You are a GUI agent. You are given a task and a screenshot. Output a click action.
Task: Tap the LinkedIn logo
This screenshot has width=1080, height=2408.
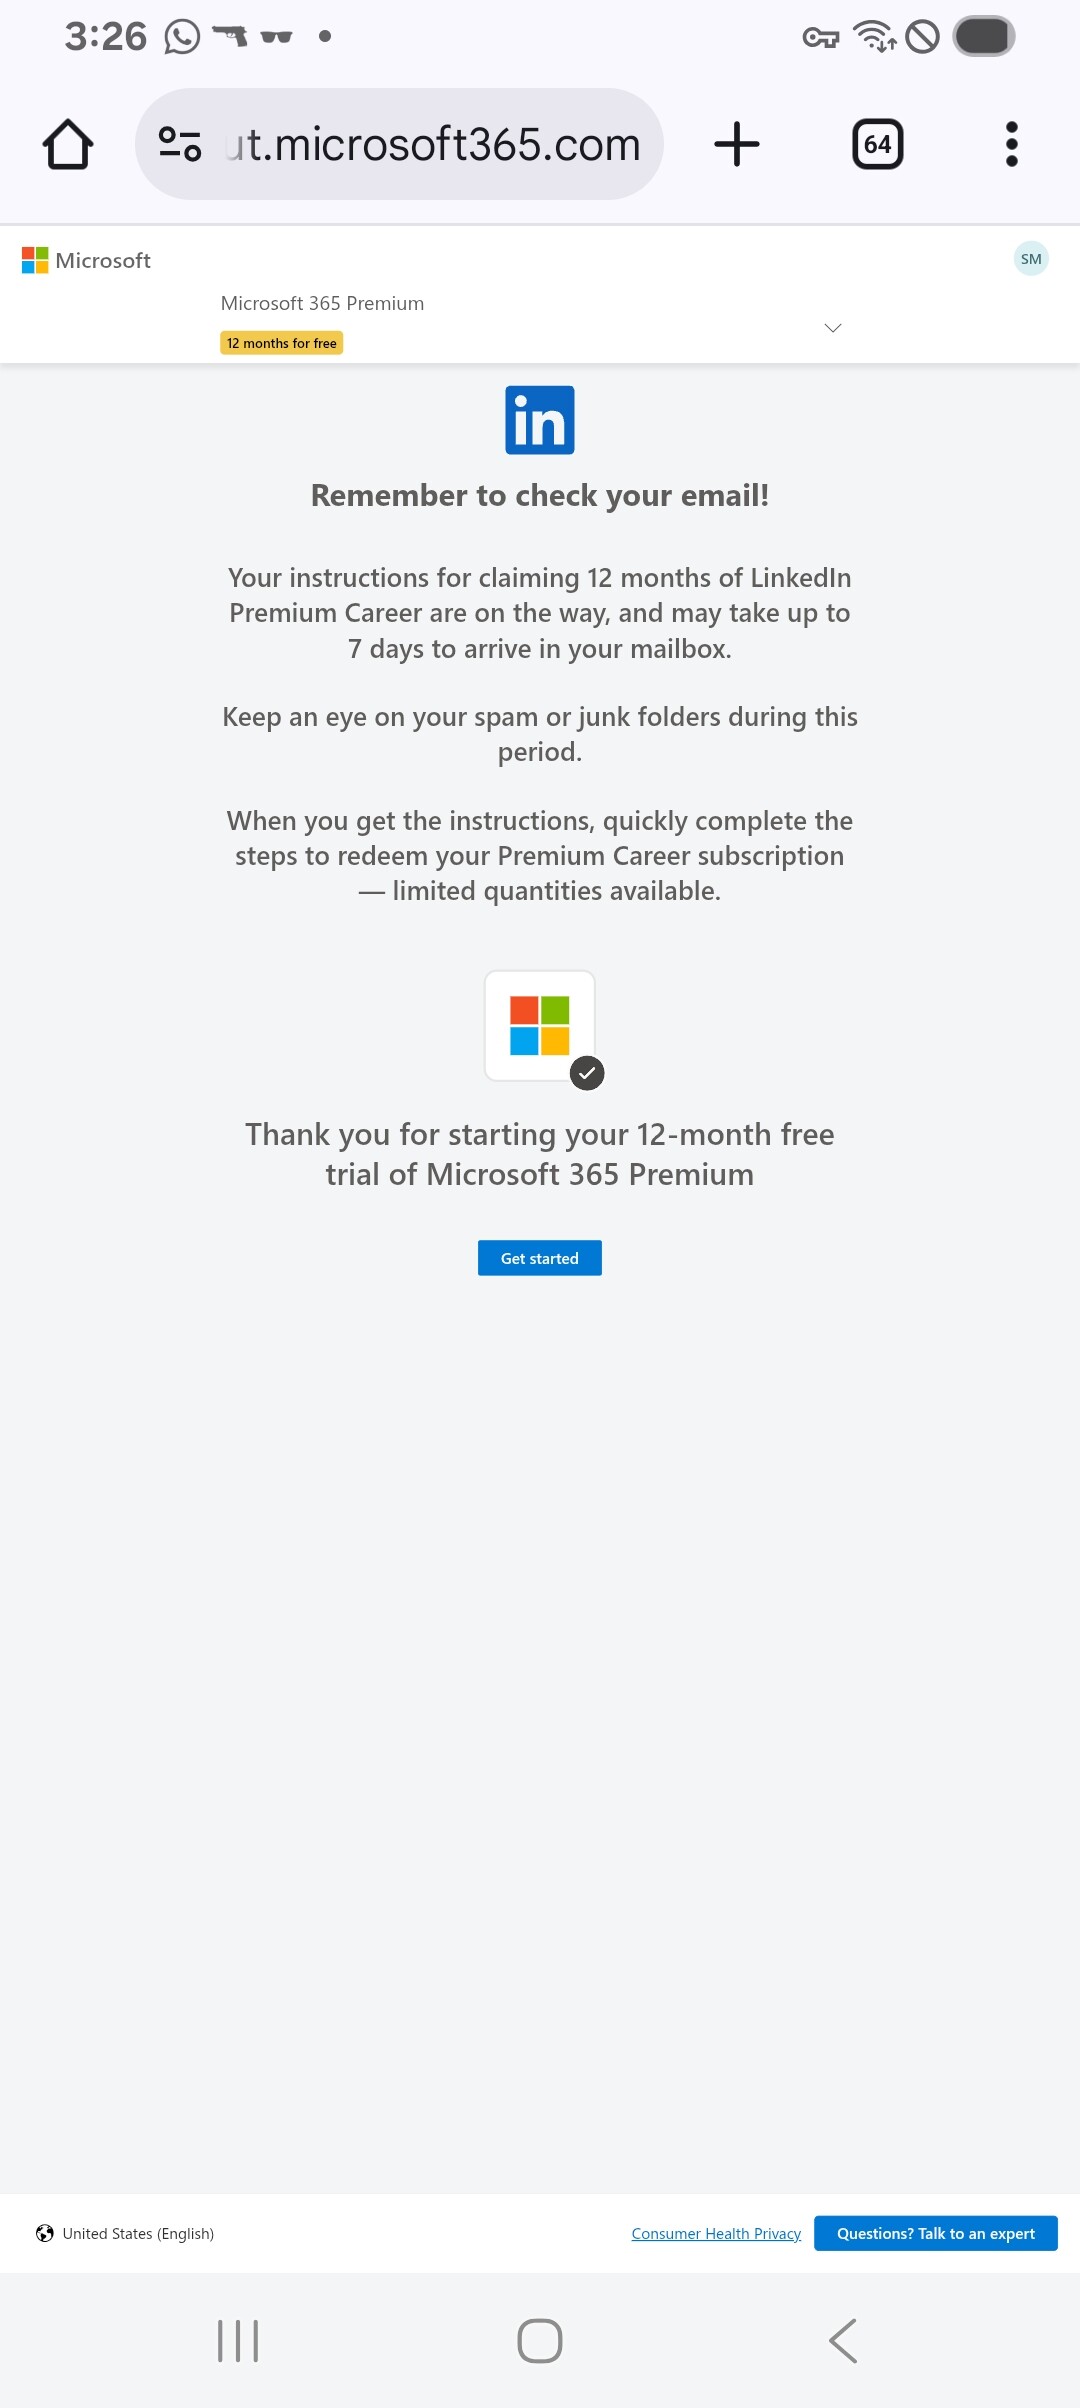coord(540,420)
